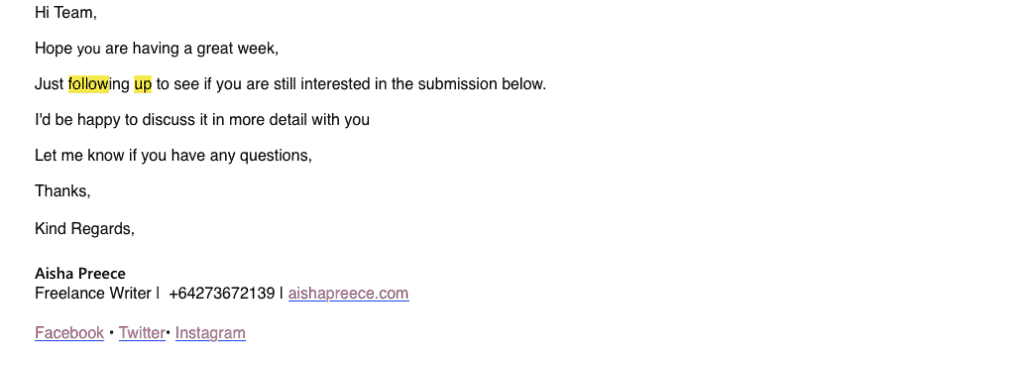Click the yellow highlighted word "up"
The image size is (1030, 365).
tap(143, 85)
